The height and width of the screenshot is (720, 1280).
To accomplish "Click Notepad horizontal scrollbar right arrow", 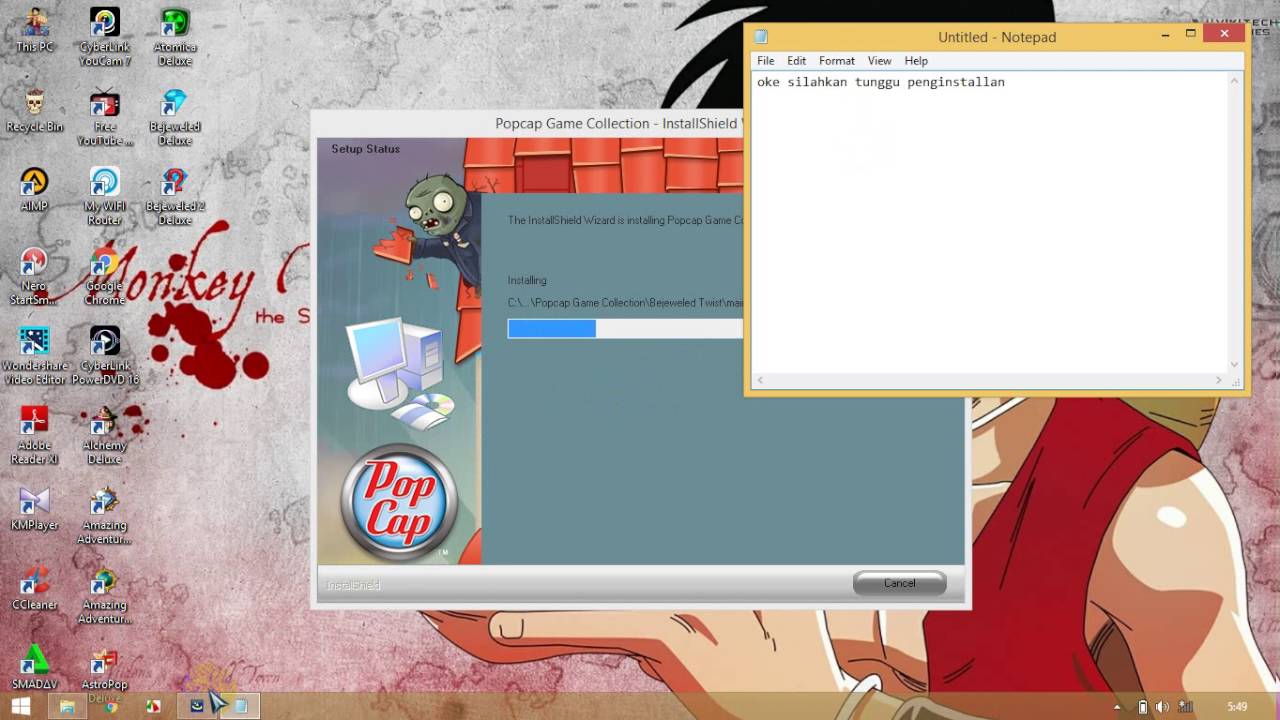I will [x=1218, y=380].
